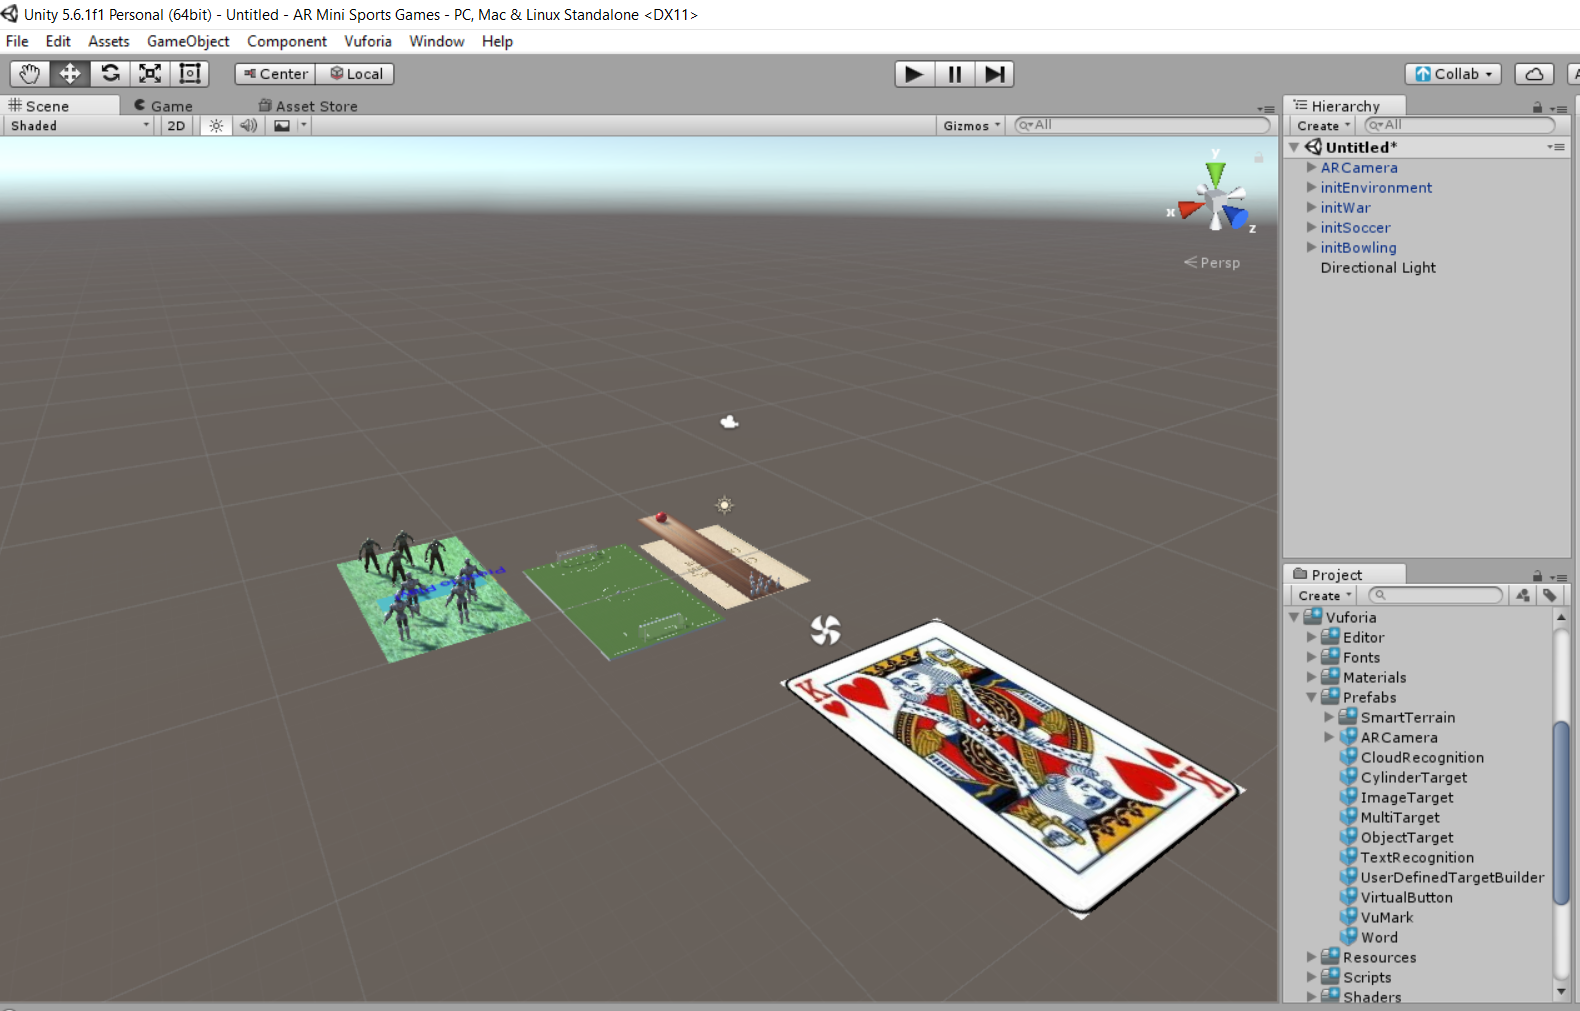Select initBowling in Hierarchy
Viewport: 1580px width, 1011px height.
(1358, 248)
